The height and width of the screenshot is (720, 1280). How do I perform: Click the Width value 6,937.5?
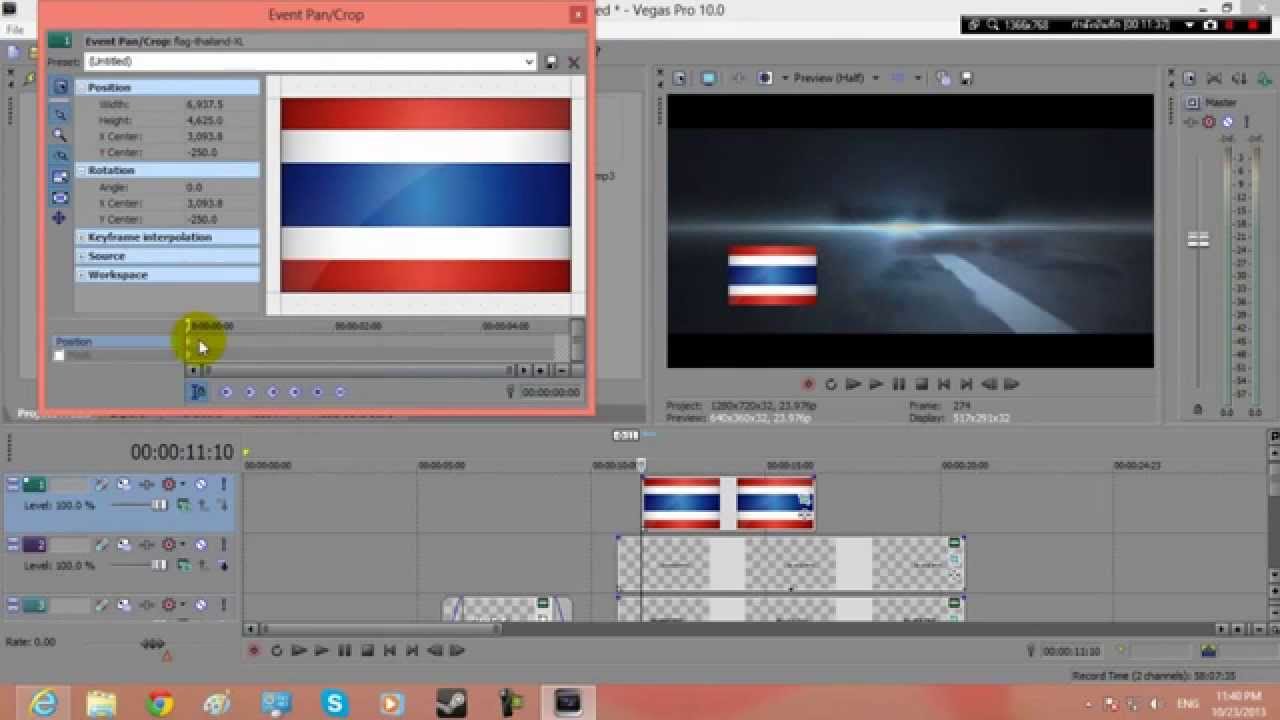[205, 104]
